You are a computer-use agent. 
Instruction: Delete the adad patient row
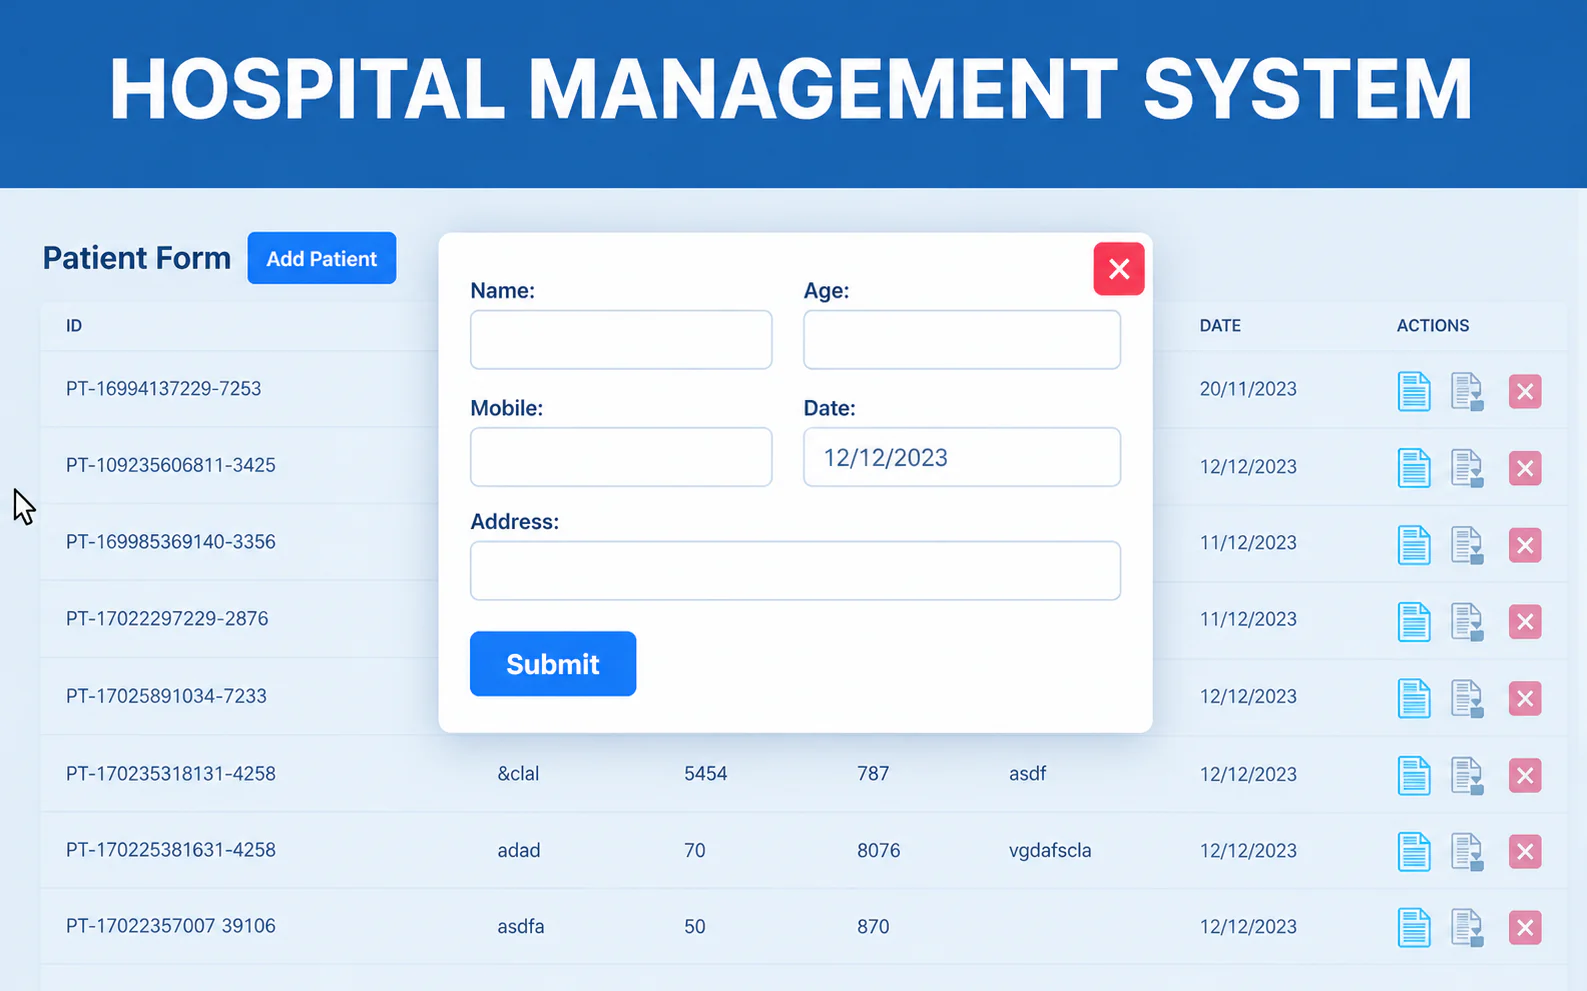1525,852
